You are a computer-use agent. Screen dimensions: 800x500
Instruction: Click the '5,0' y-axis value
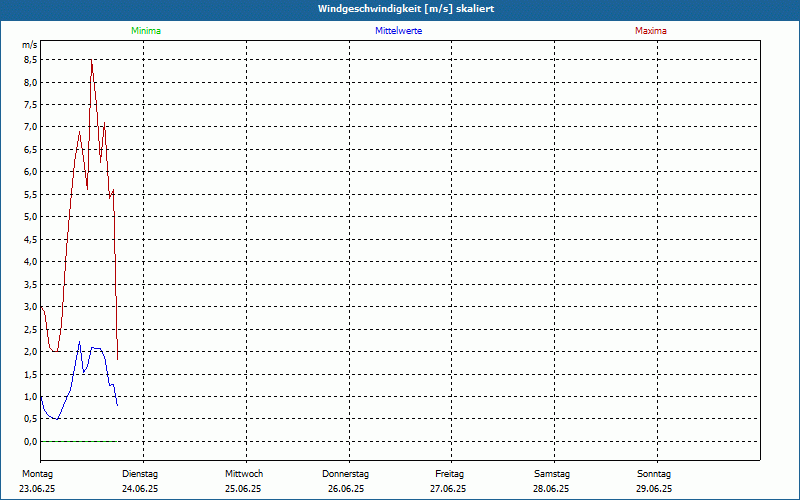pos(31,217)
